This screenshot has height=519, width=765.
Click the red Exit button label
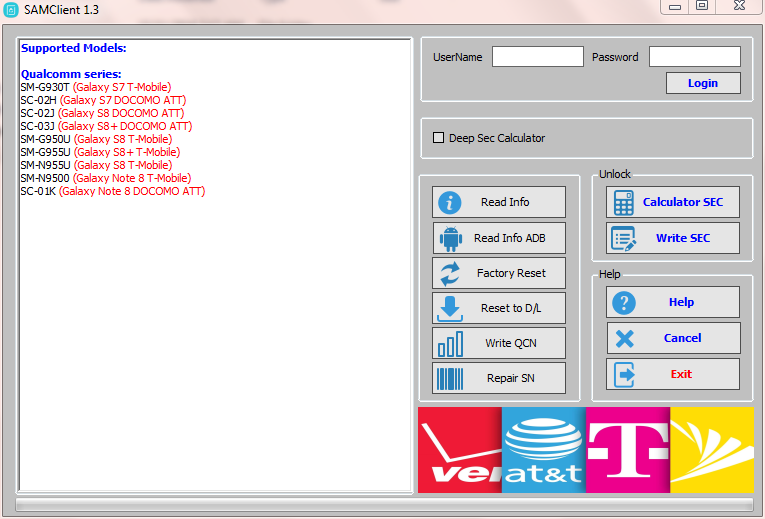pyautogui.click(x=681, y=374)
